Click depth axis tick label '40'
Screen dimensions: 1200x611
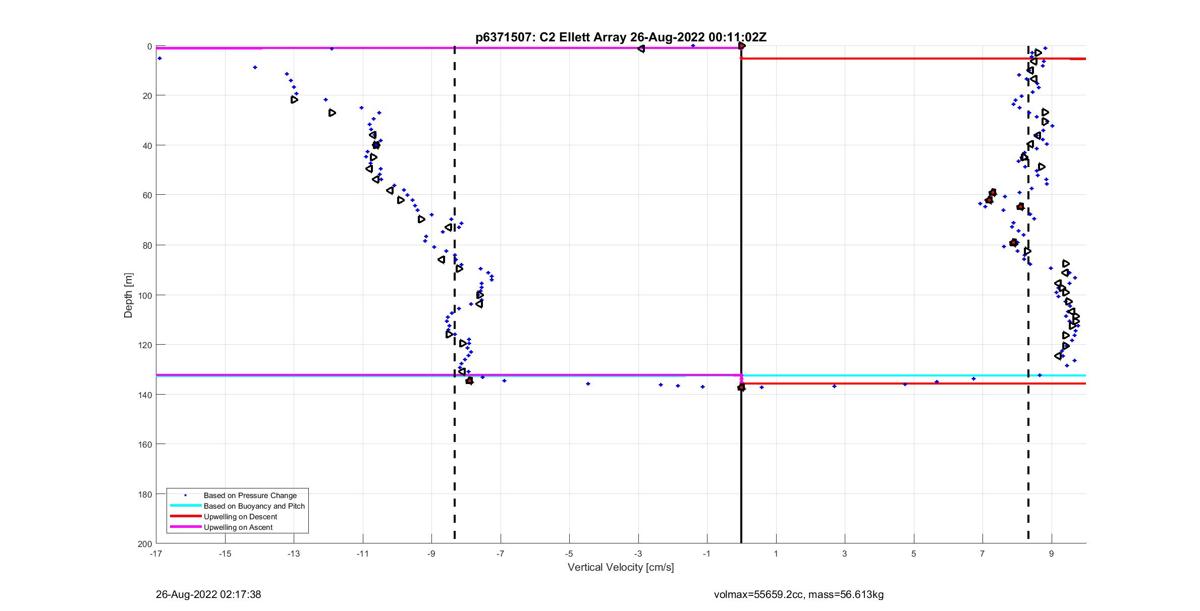pyautogui.click(x=146, y=145)
